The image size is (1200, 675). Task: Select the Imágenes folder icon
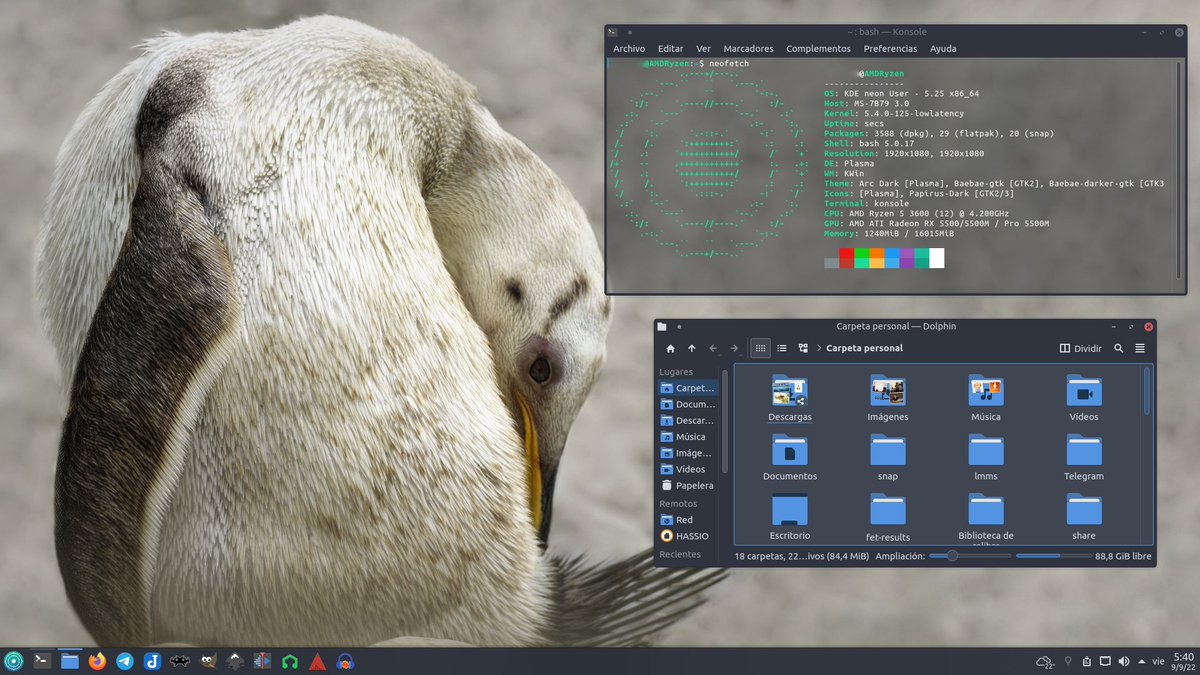point(888,391)
